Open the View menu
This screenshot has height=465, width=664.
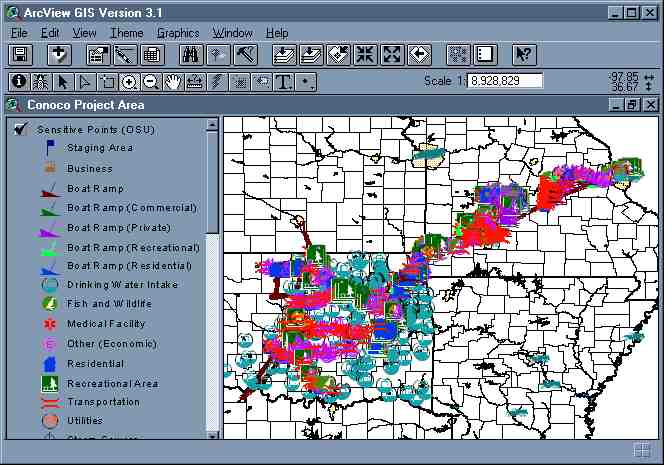pos(84,33)
